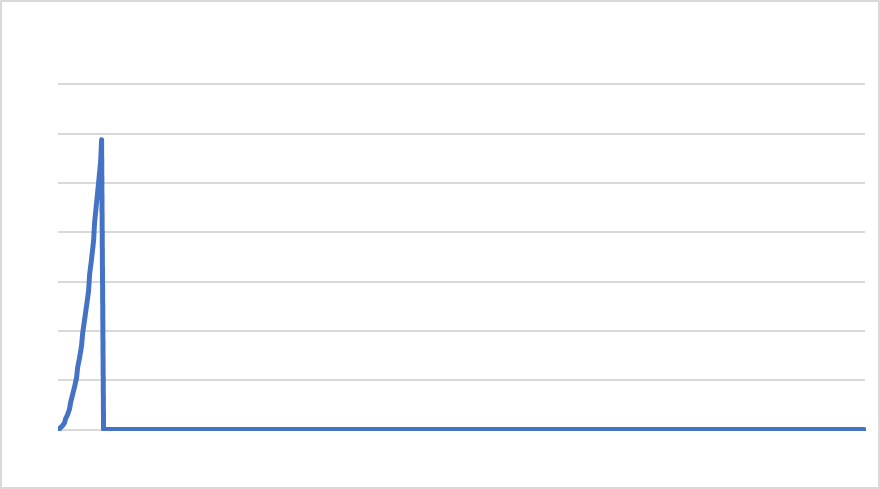
Task: Select the sixth gridline from the top
Action: click(461, 331)
